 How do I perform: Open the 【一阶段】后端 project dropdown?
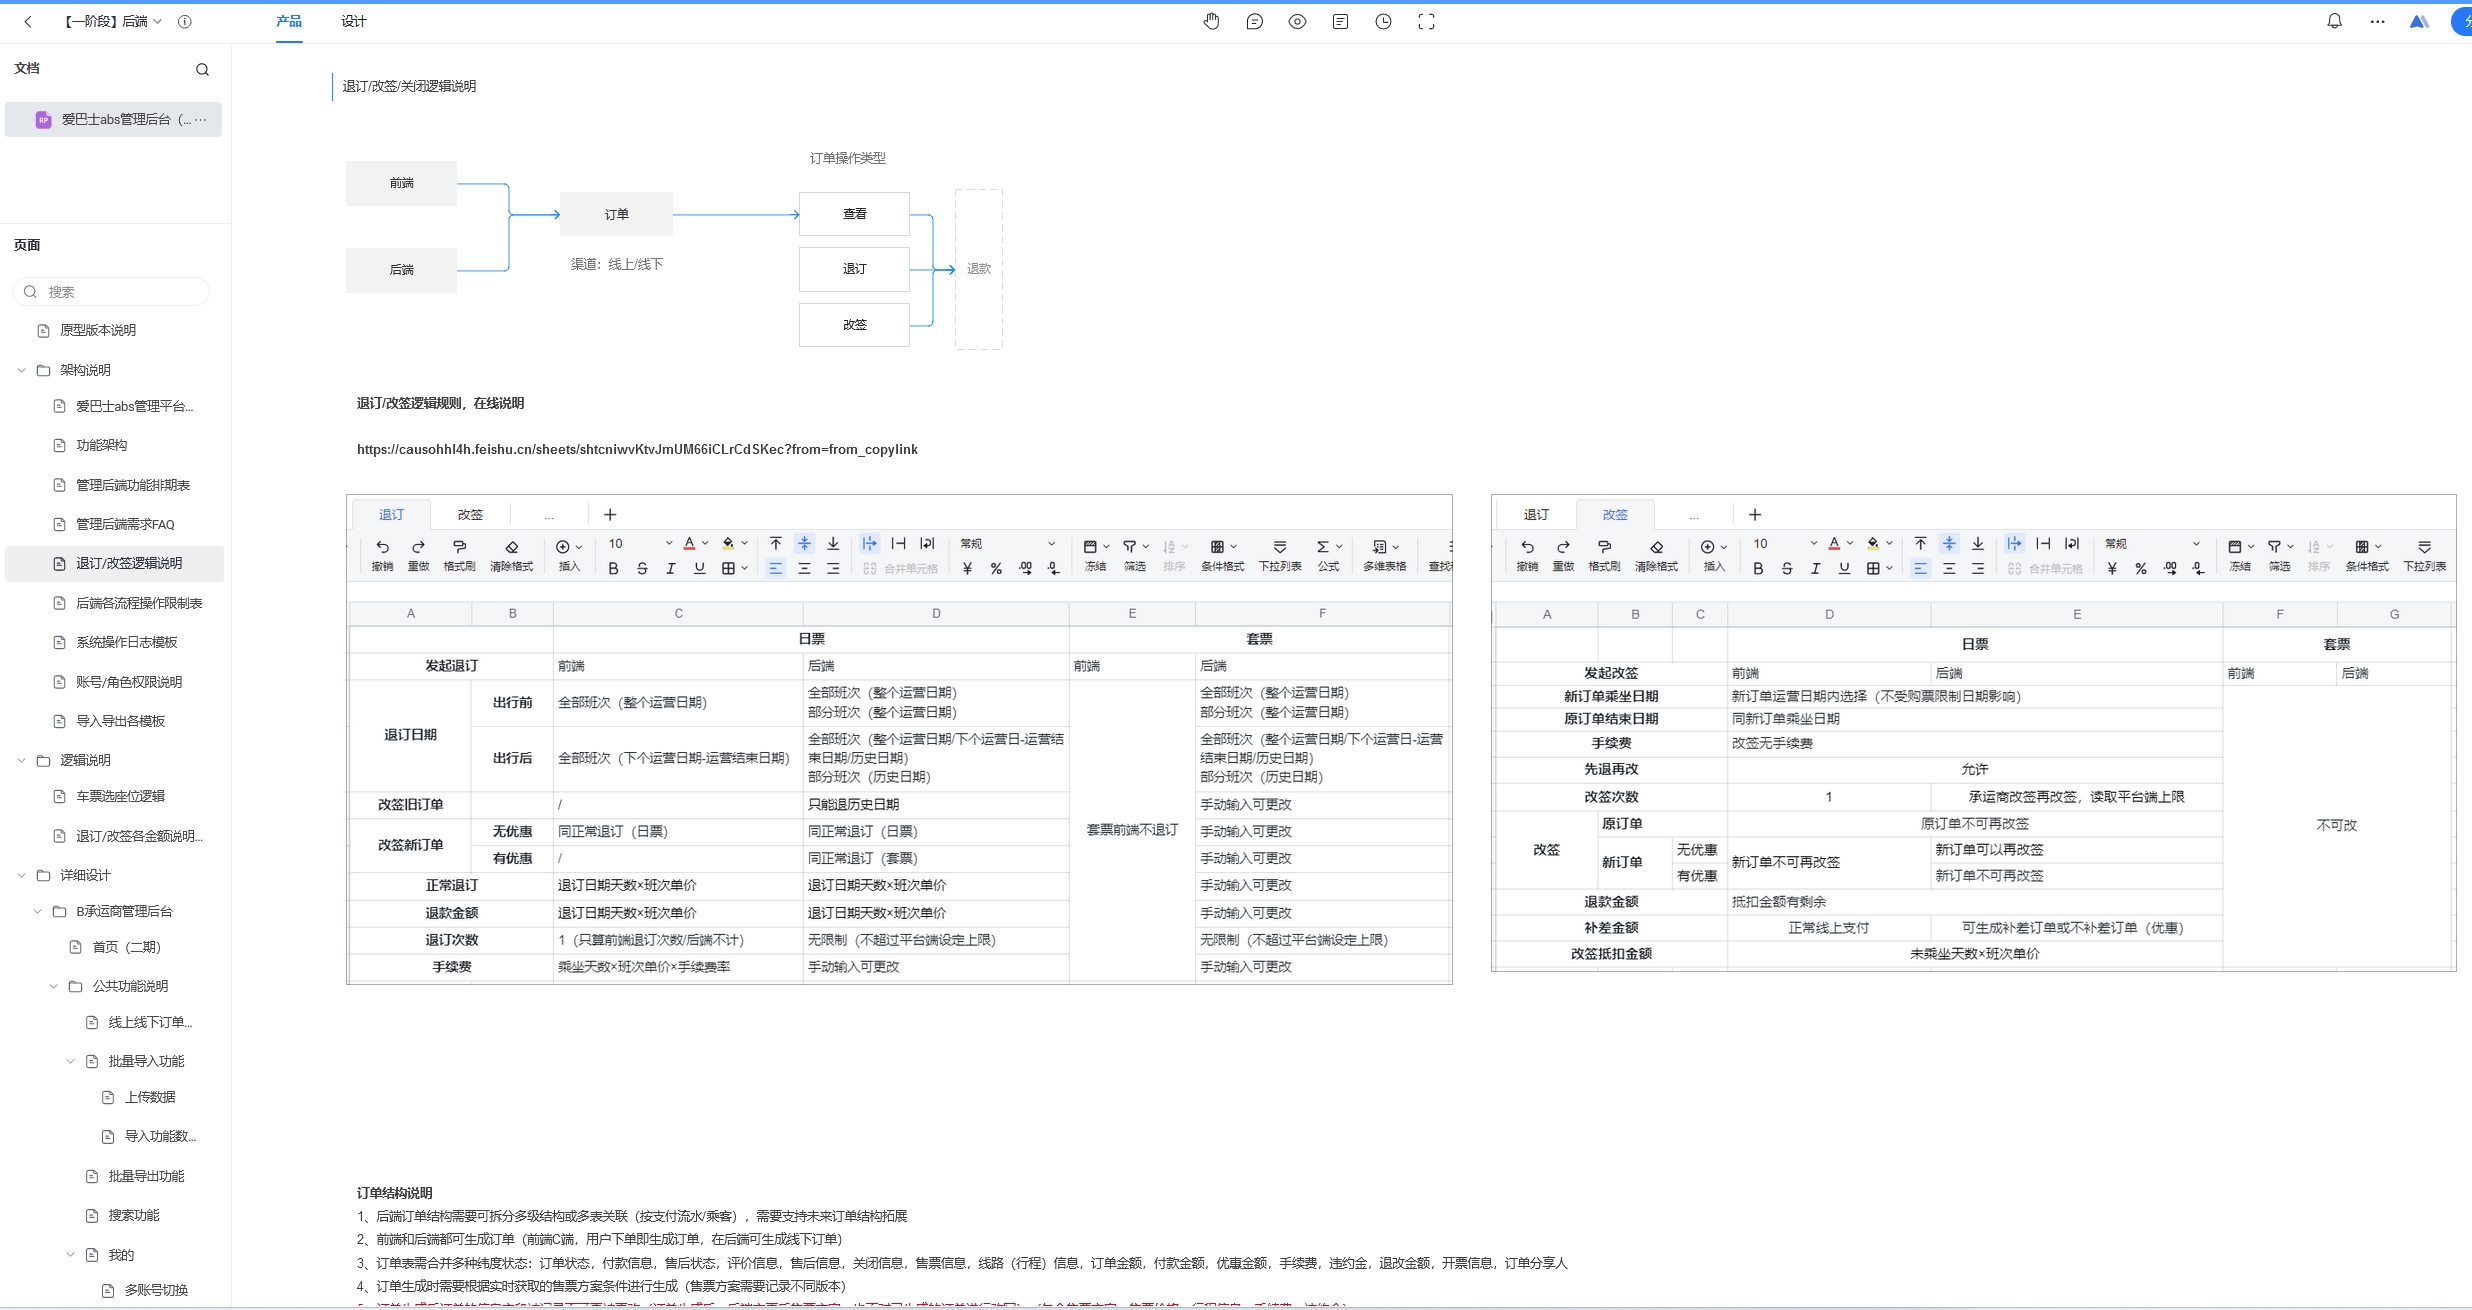(112, 21)
